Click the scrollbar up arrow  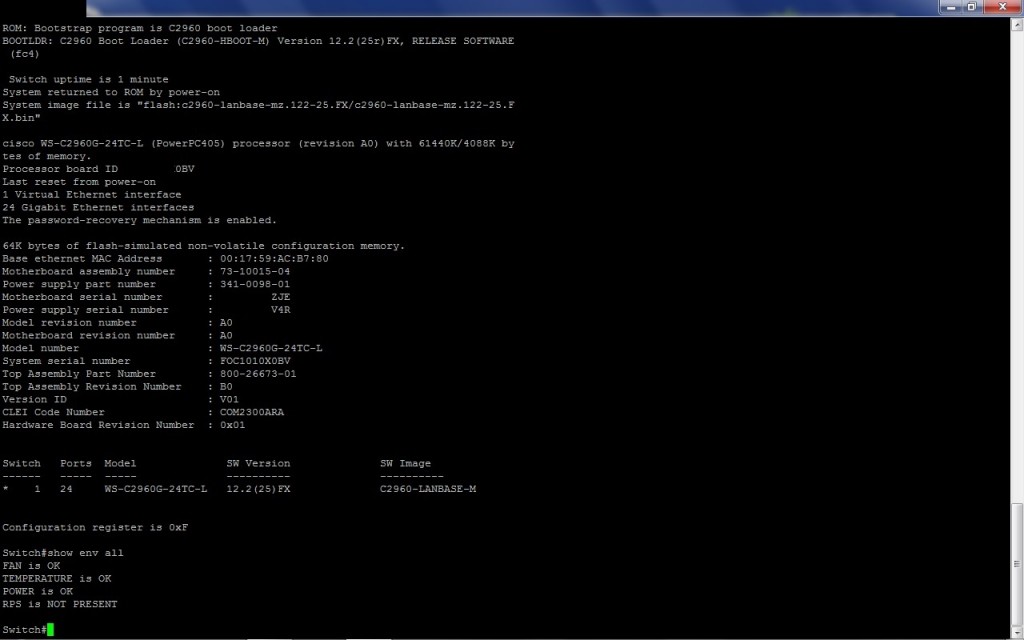(x=1017, y=25)
